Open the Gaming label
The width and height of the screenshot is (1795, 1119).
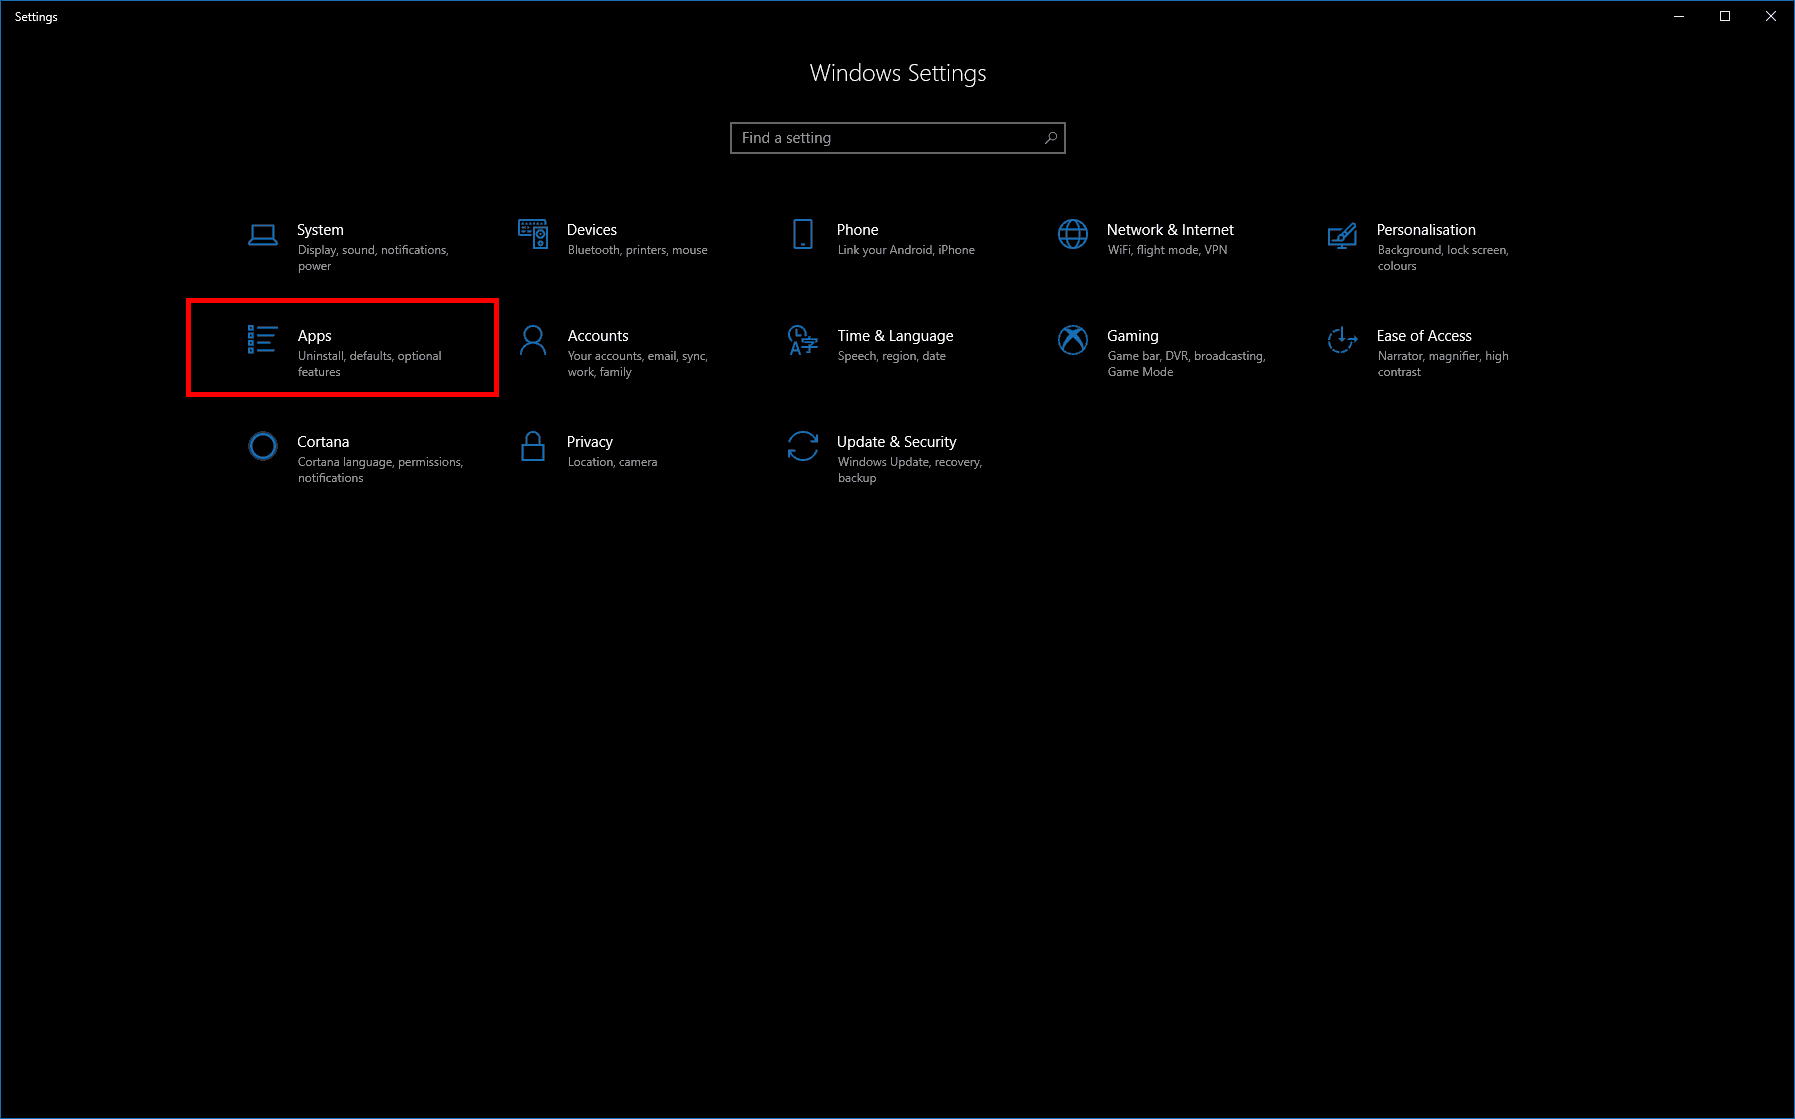pyautogui.click(x=1133, y=336)
